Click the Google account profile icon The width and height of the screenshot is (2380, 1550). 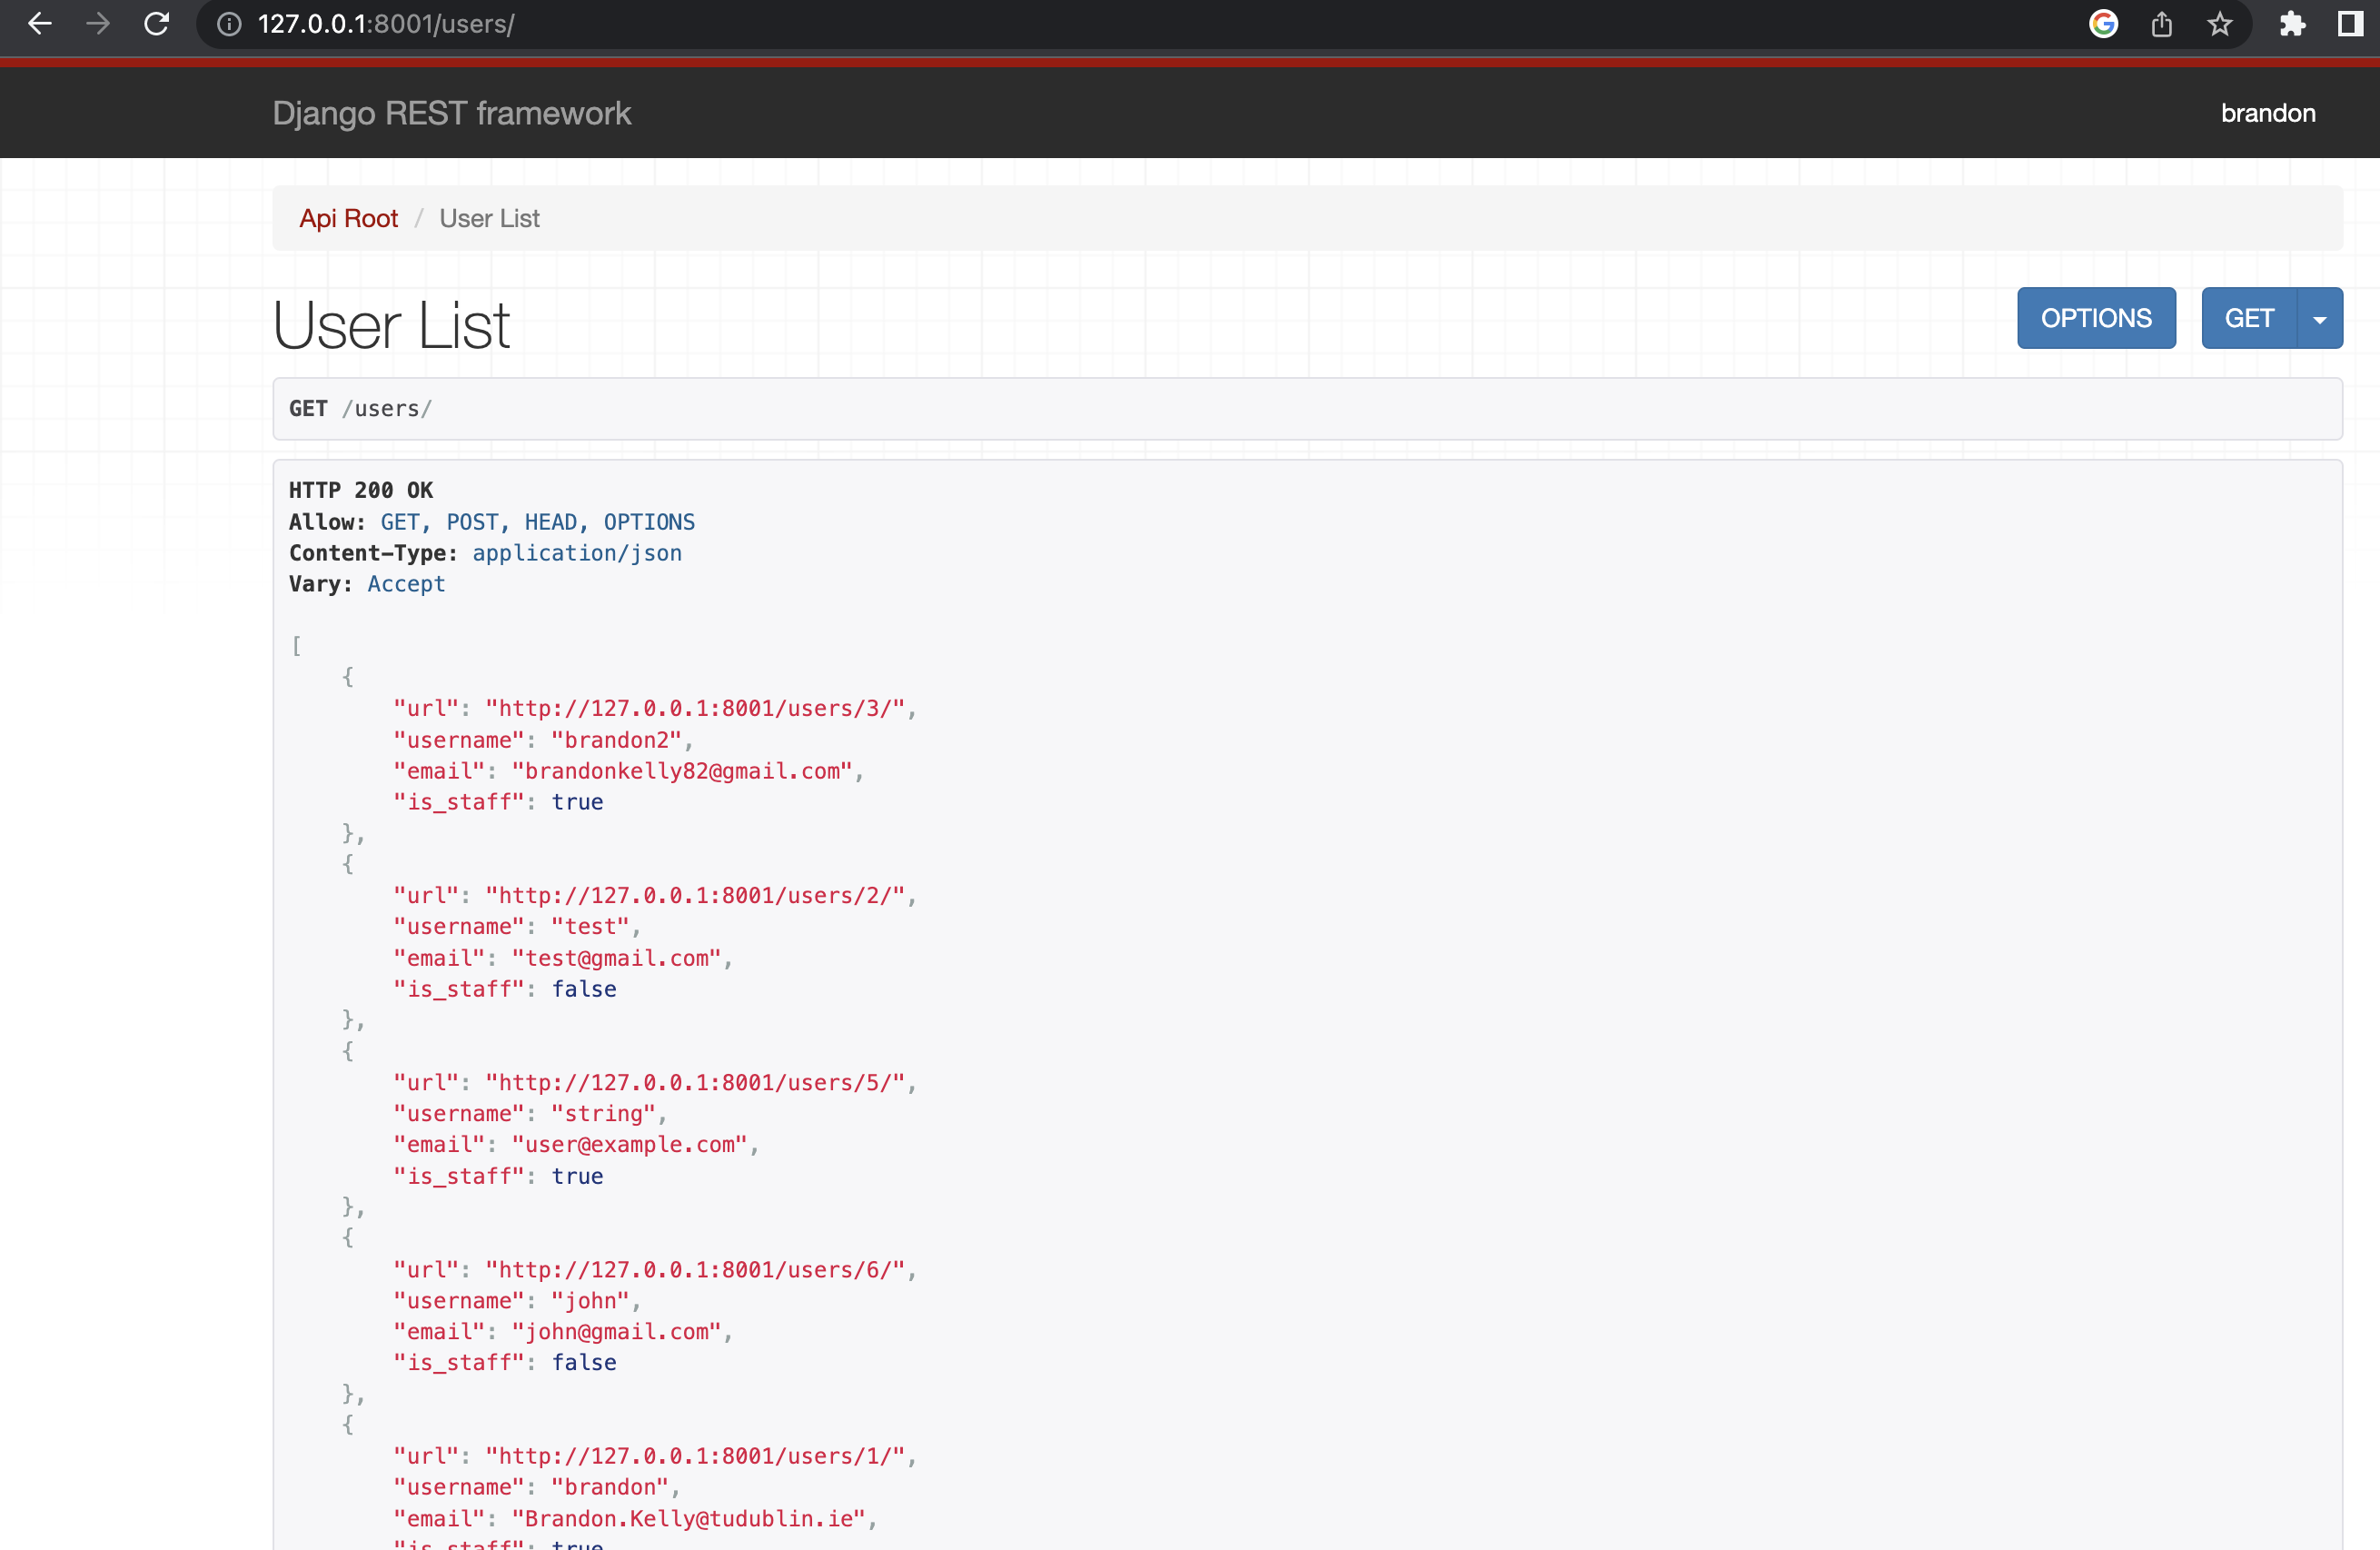(x=2104, y=24)
